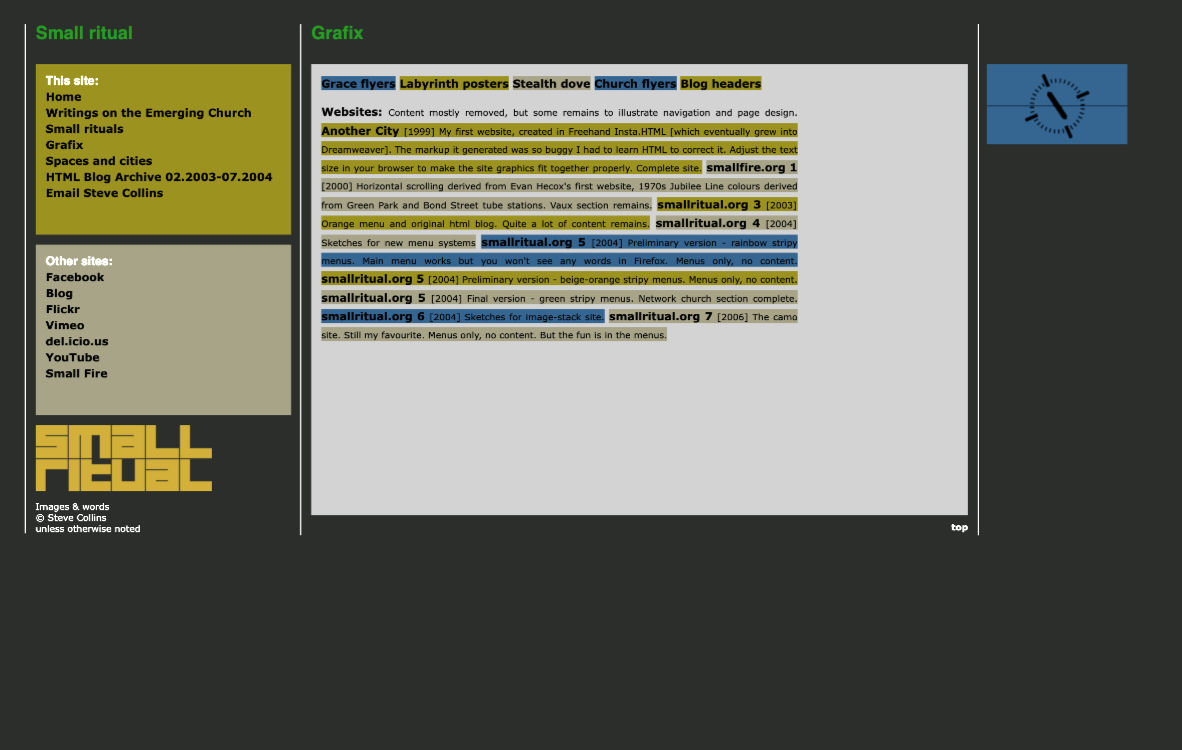Select the Stealth dove section
Viewport: 1182px width, 750px height.
coord(551,84)
